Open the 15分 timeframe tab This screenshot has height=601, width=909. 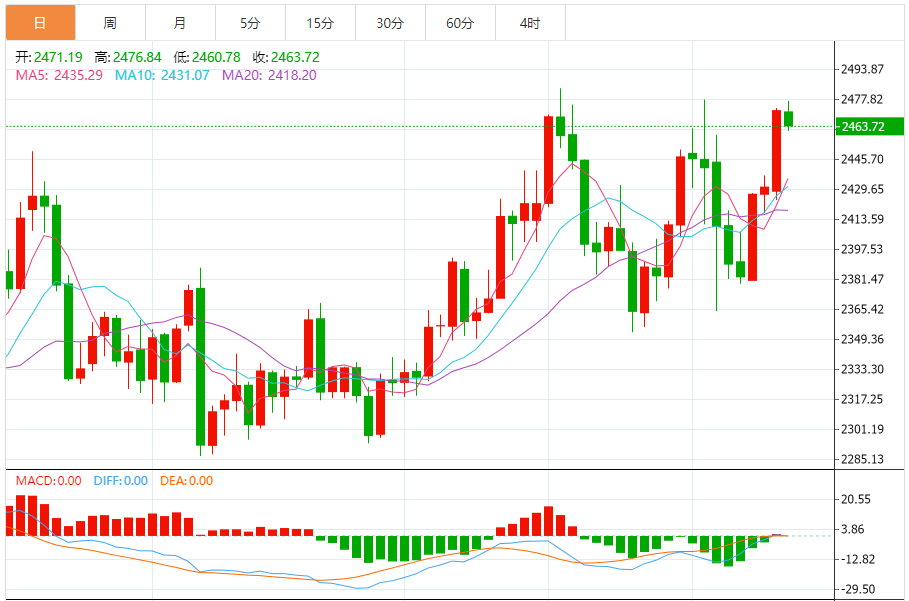[x=320, y=23]
